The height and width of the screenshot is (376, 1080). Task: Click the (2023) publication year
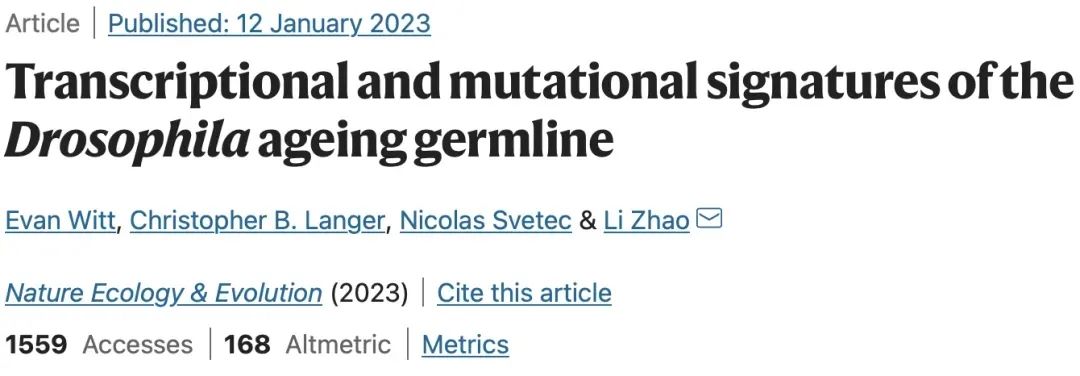point(369,293)
